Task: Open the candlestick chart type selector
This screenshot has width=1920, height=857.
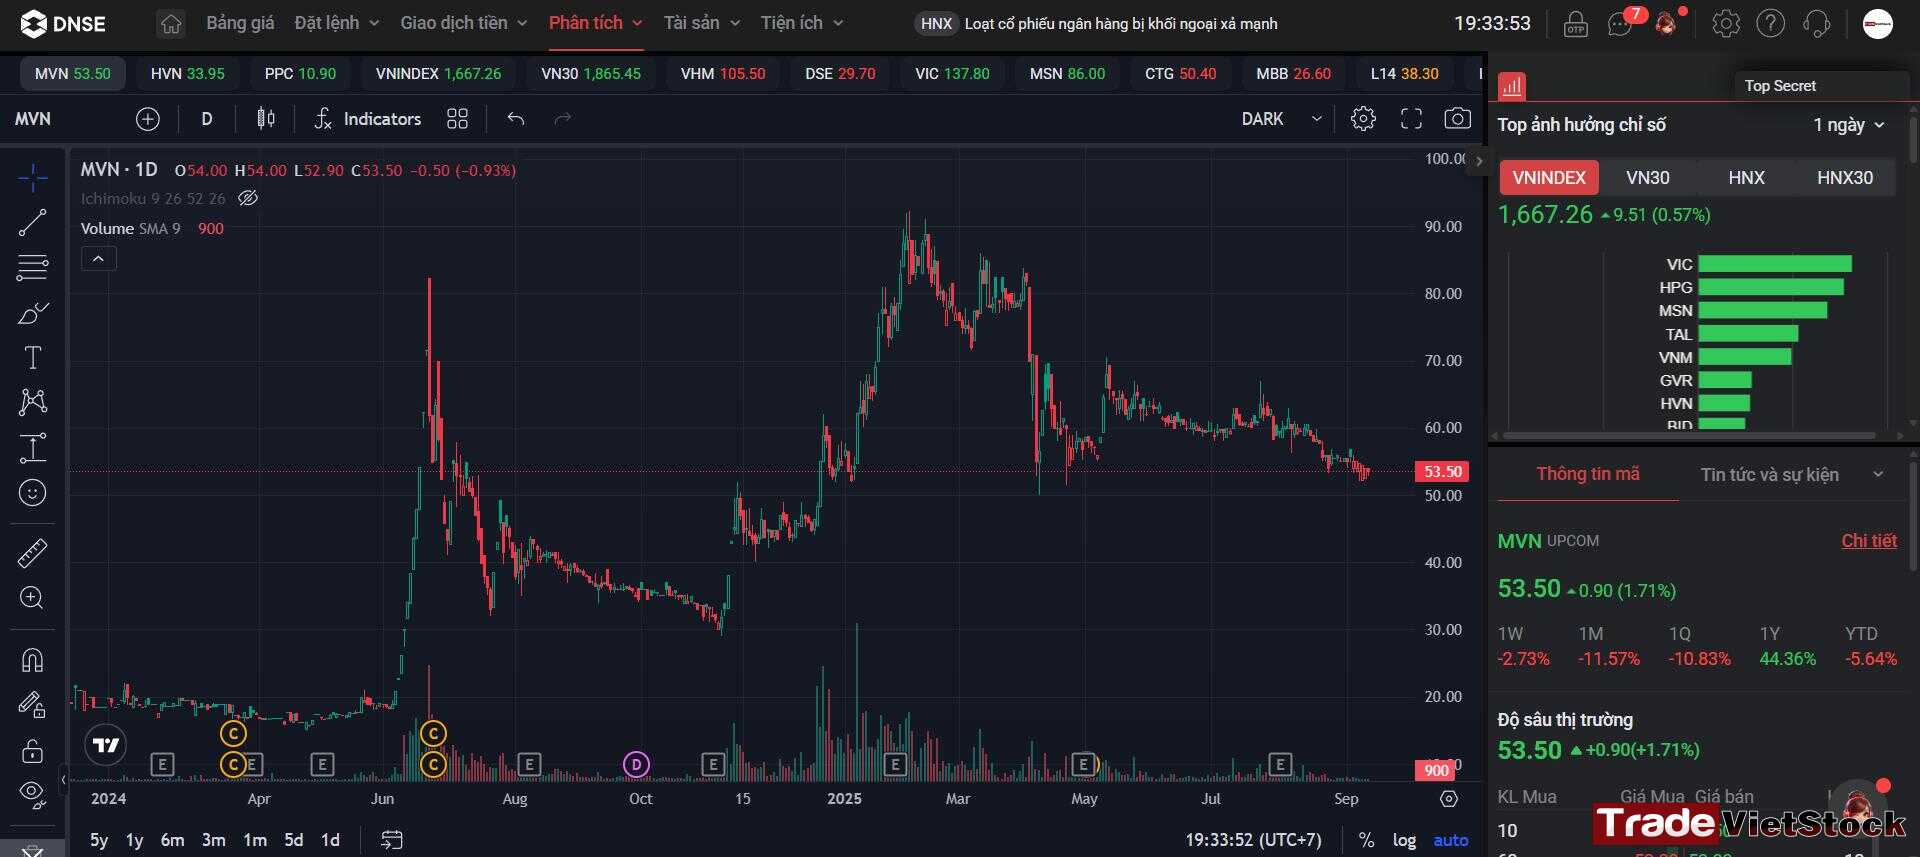Action: 265,119
